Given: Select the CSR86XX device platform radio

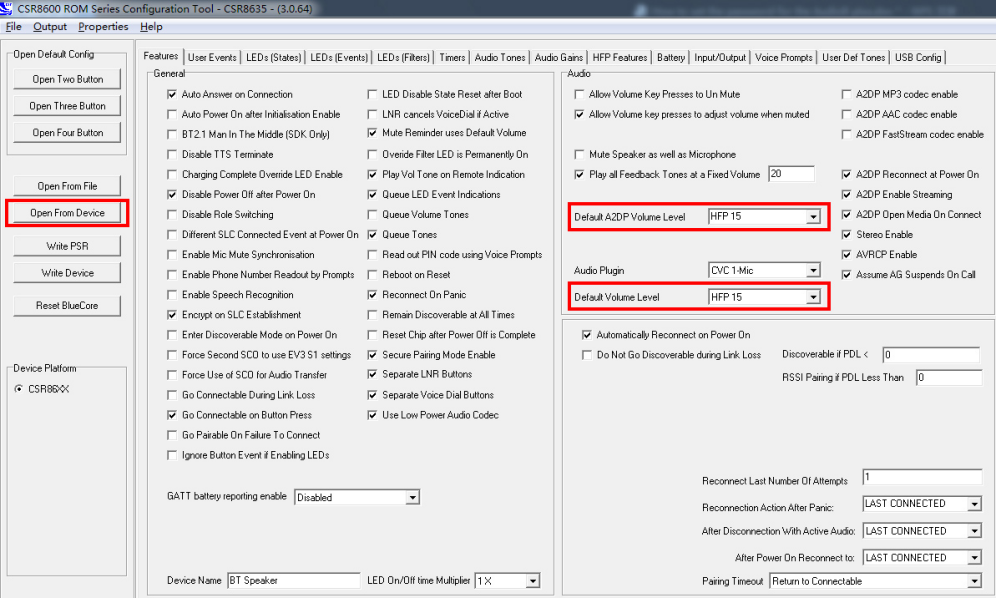Looking at the screenshot, I should [x=19, y=389].
